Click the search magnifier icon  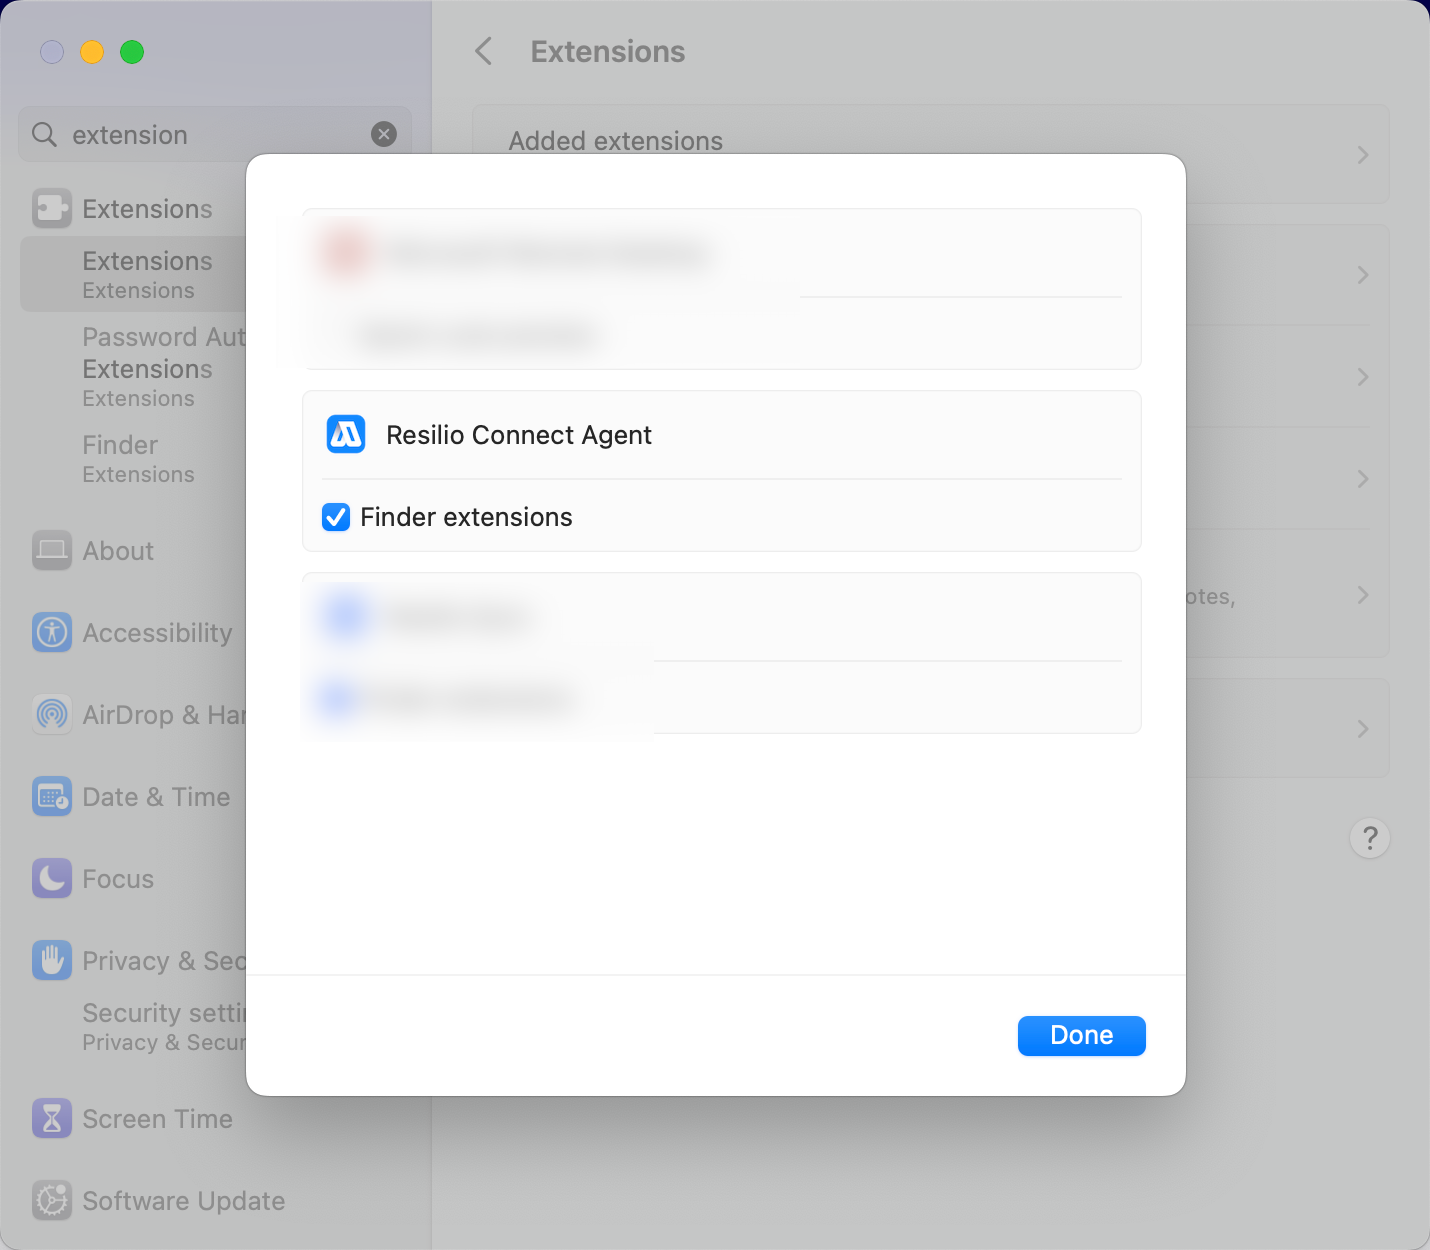(44, 134)
